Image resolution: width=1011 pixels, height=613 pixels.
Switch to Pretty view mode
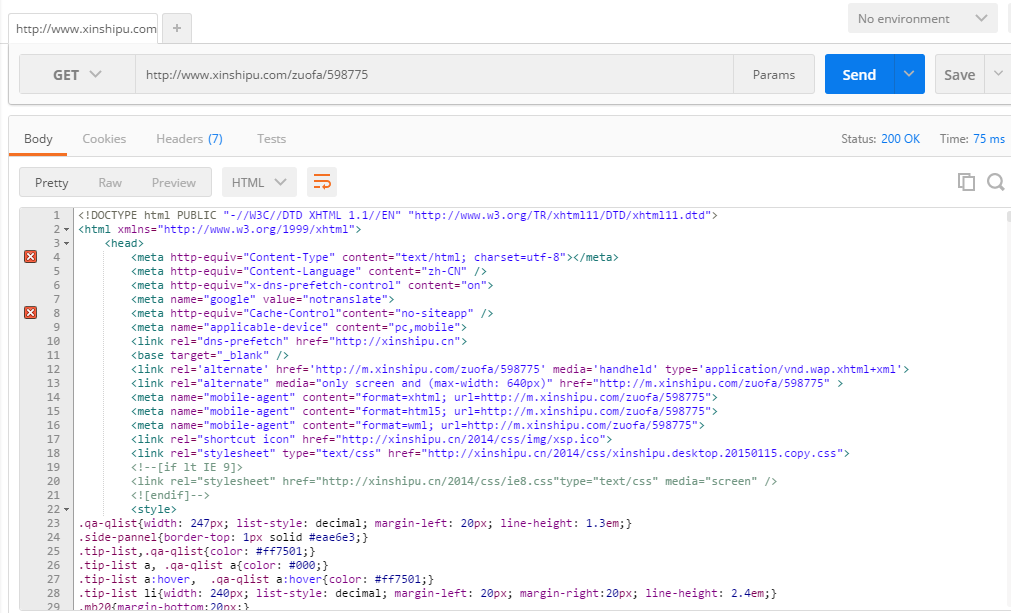(x=52, y=183)
